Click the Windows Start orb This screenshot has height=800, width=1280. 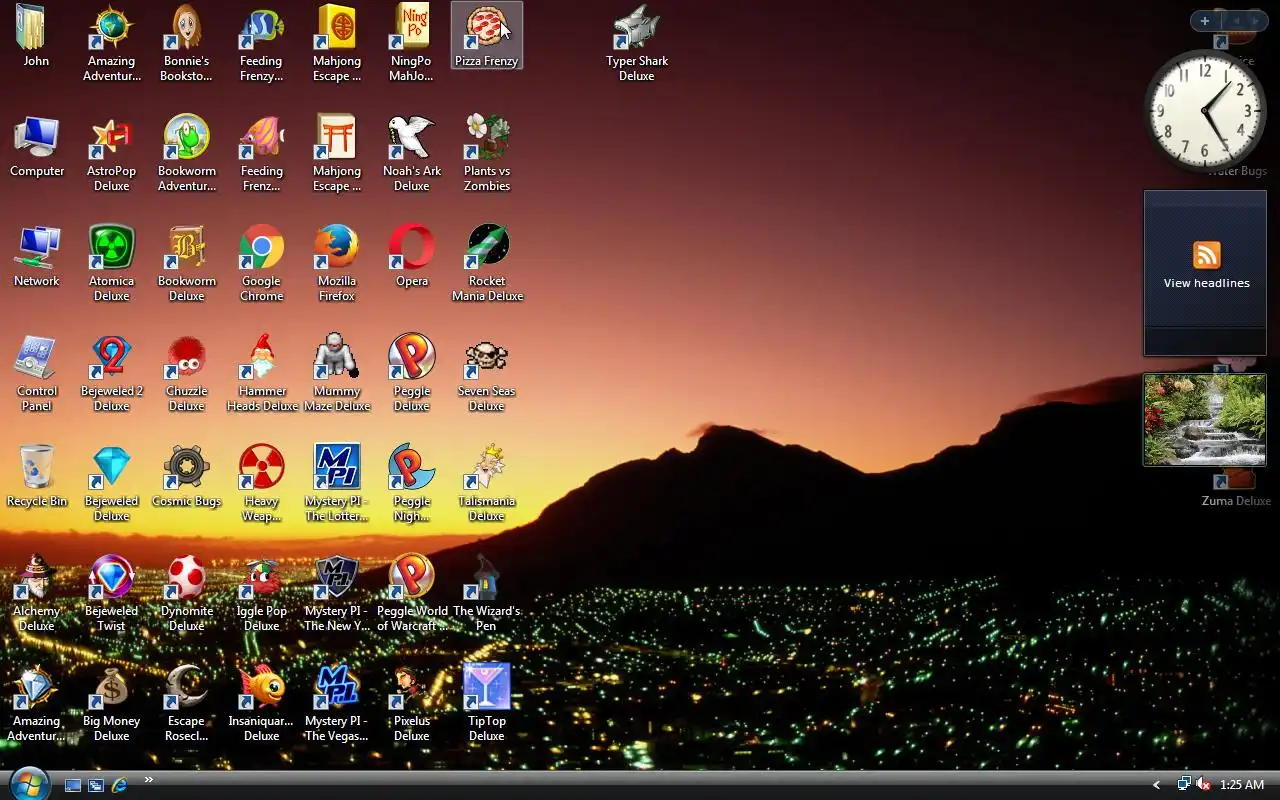pyautogui.click(x=28, y=783)
